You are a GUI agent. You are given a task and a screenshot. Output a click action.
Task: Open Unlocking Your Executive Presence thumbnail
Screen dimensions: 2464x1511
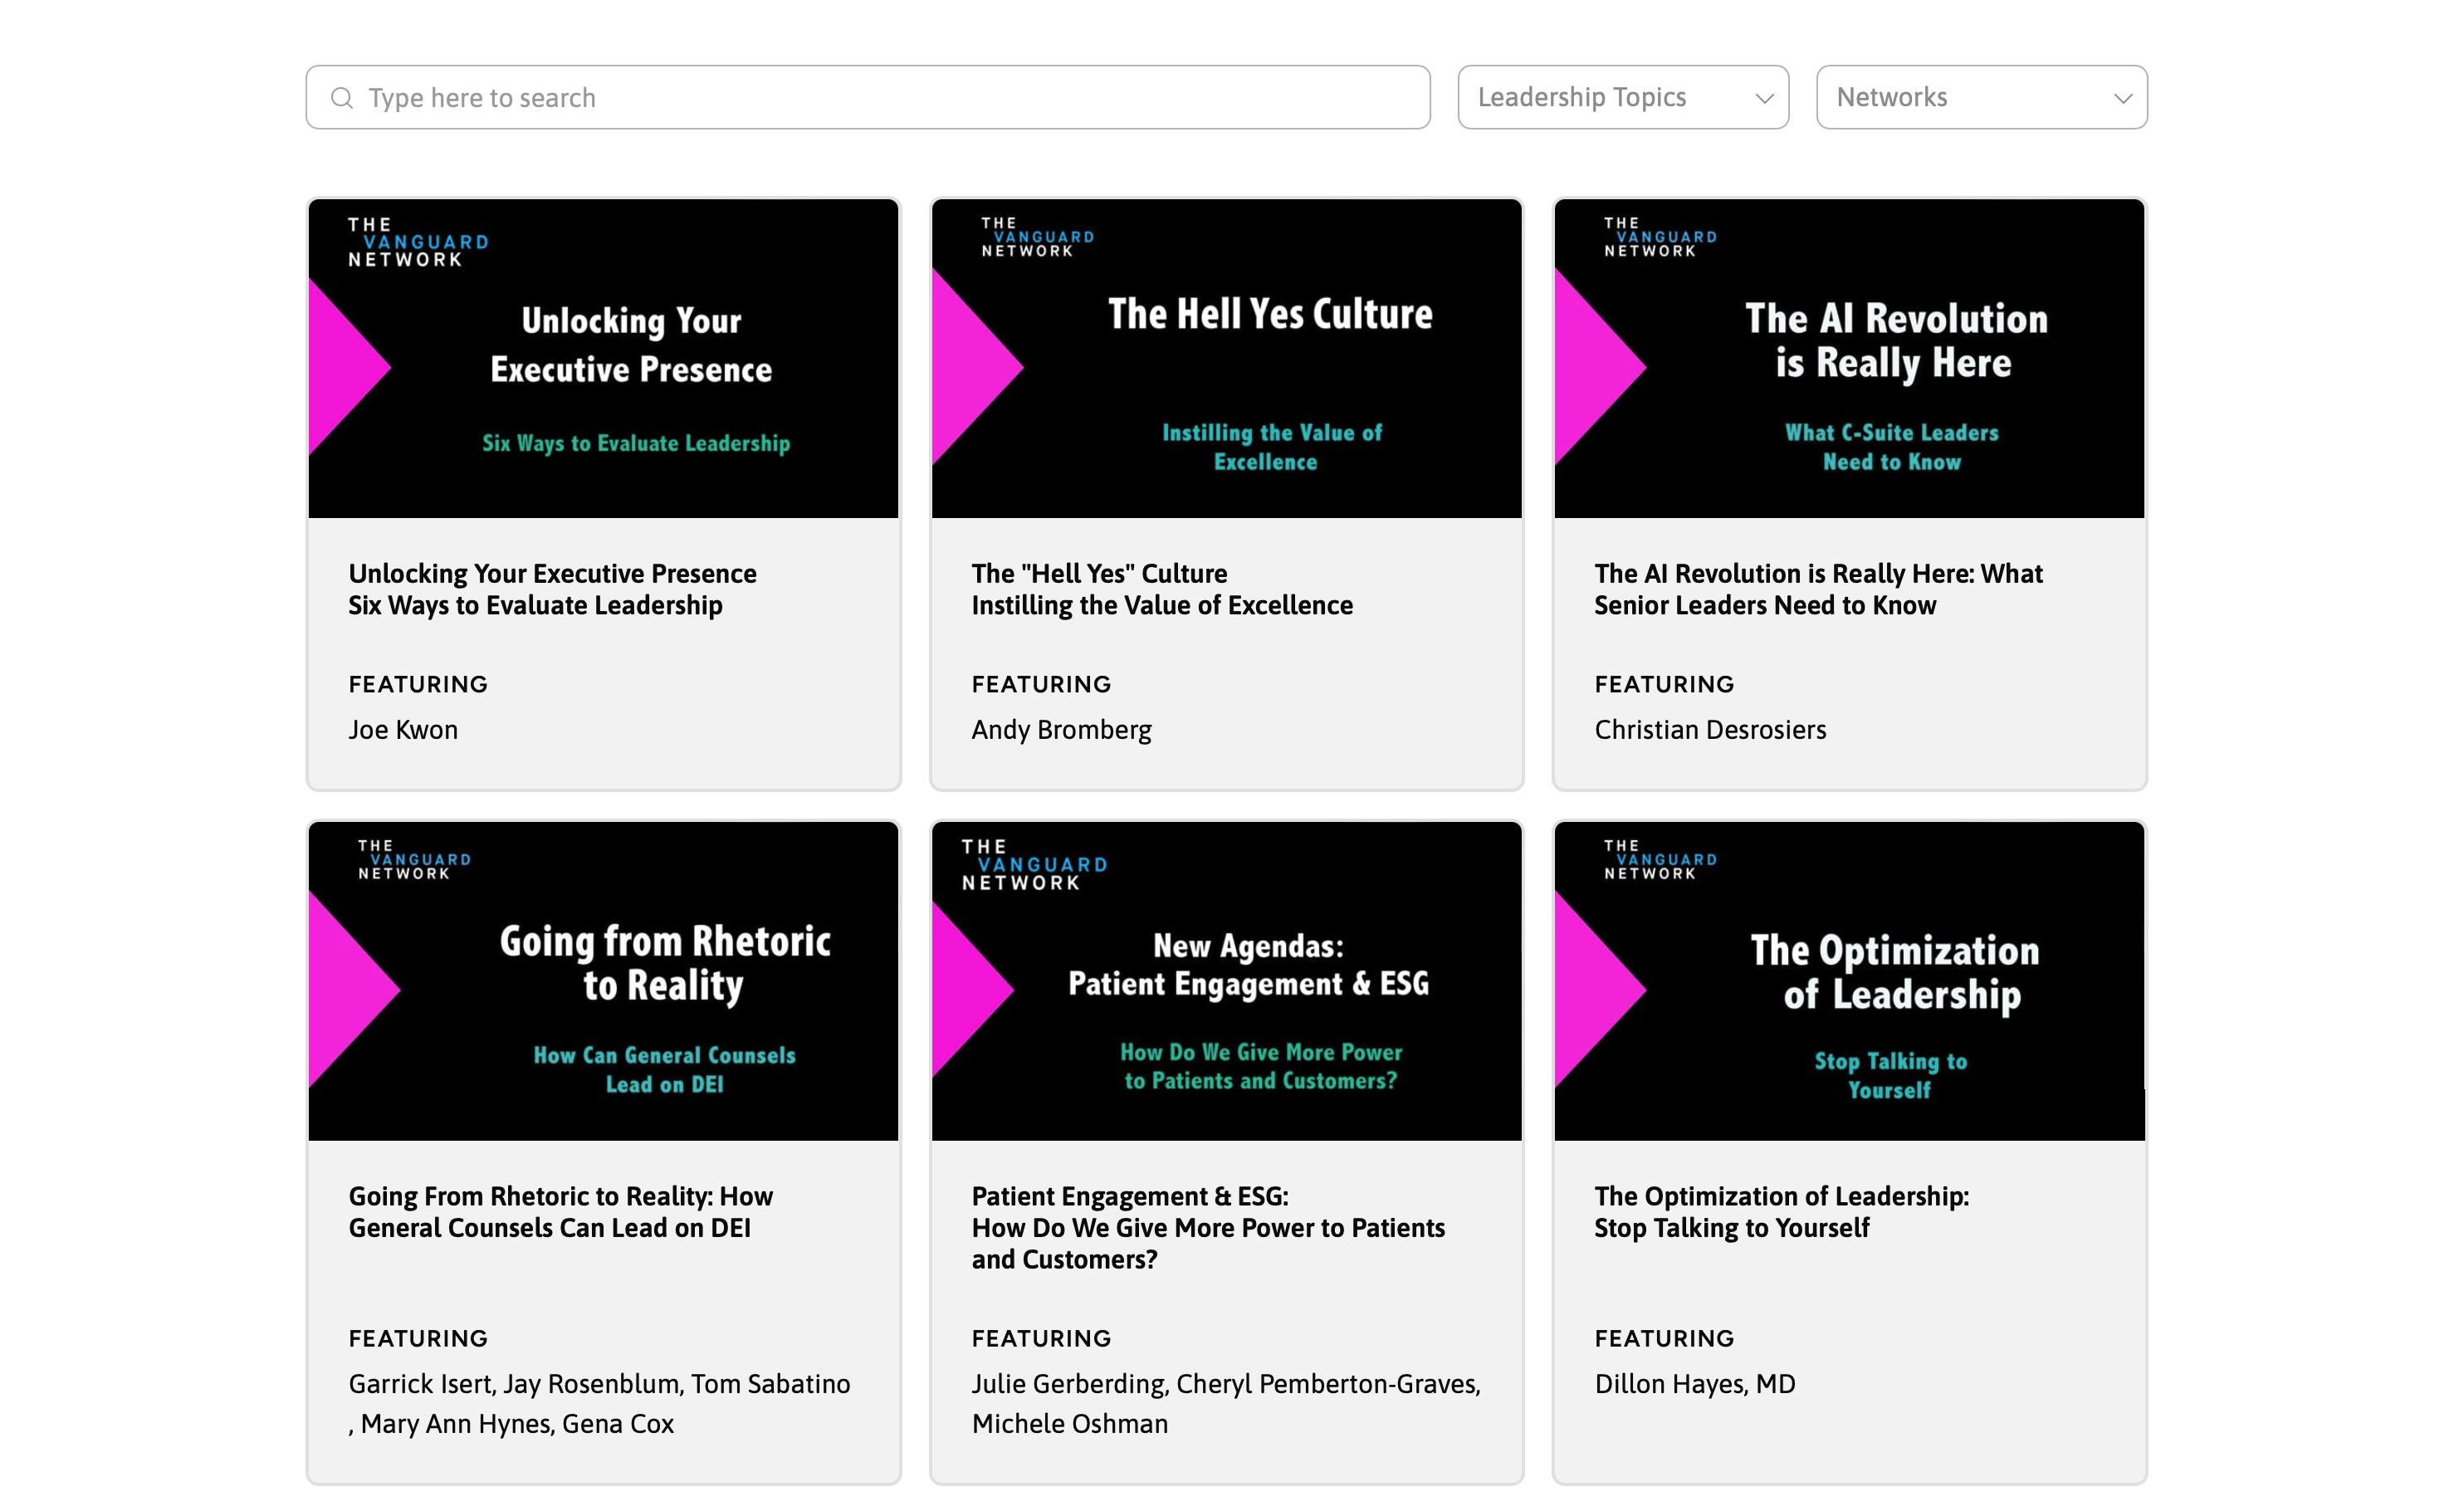(x=604, y=358)
